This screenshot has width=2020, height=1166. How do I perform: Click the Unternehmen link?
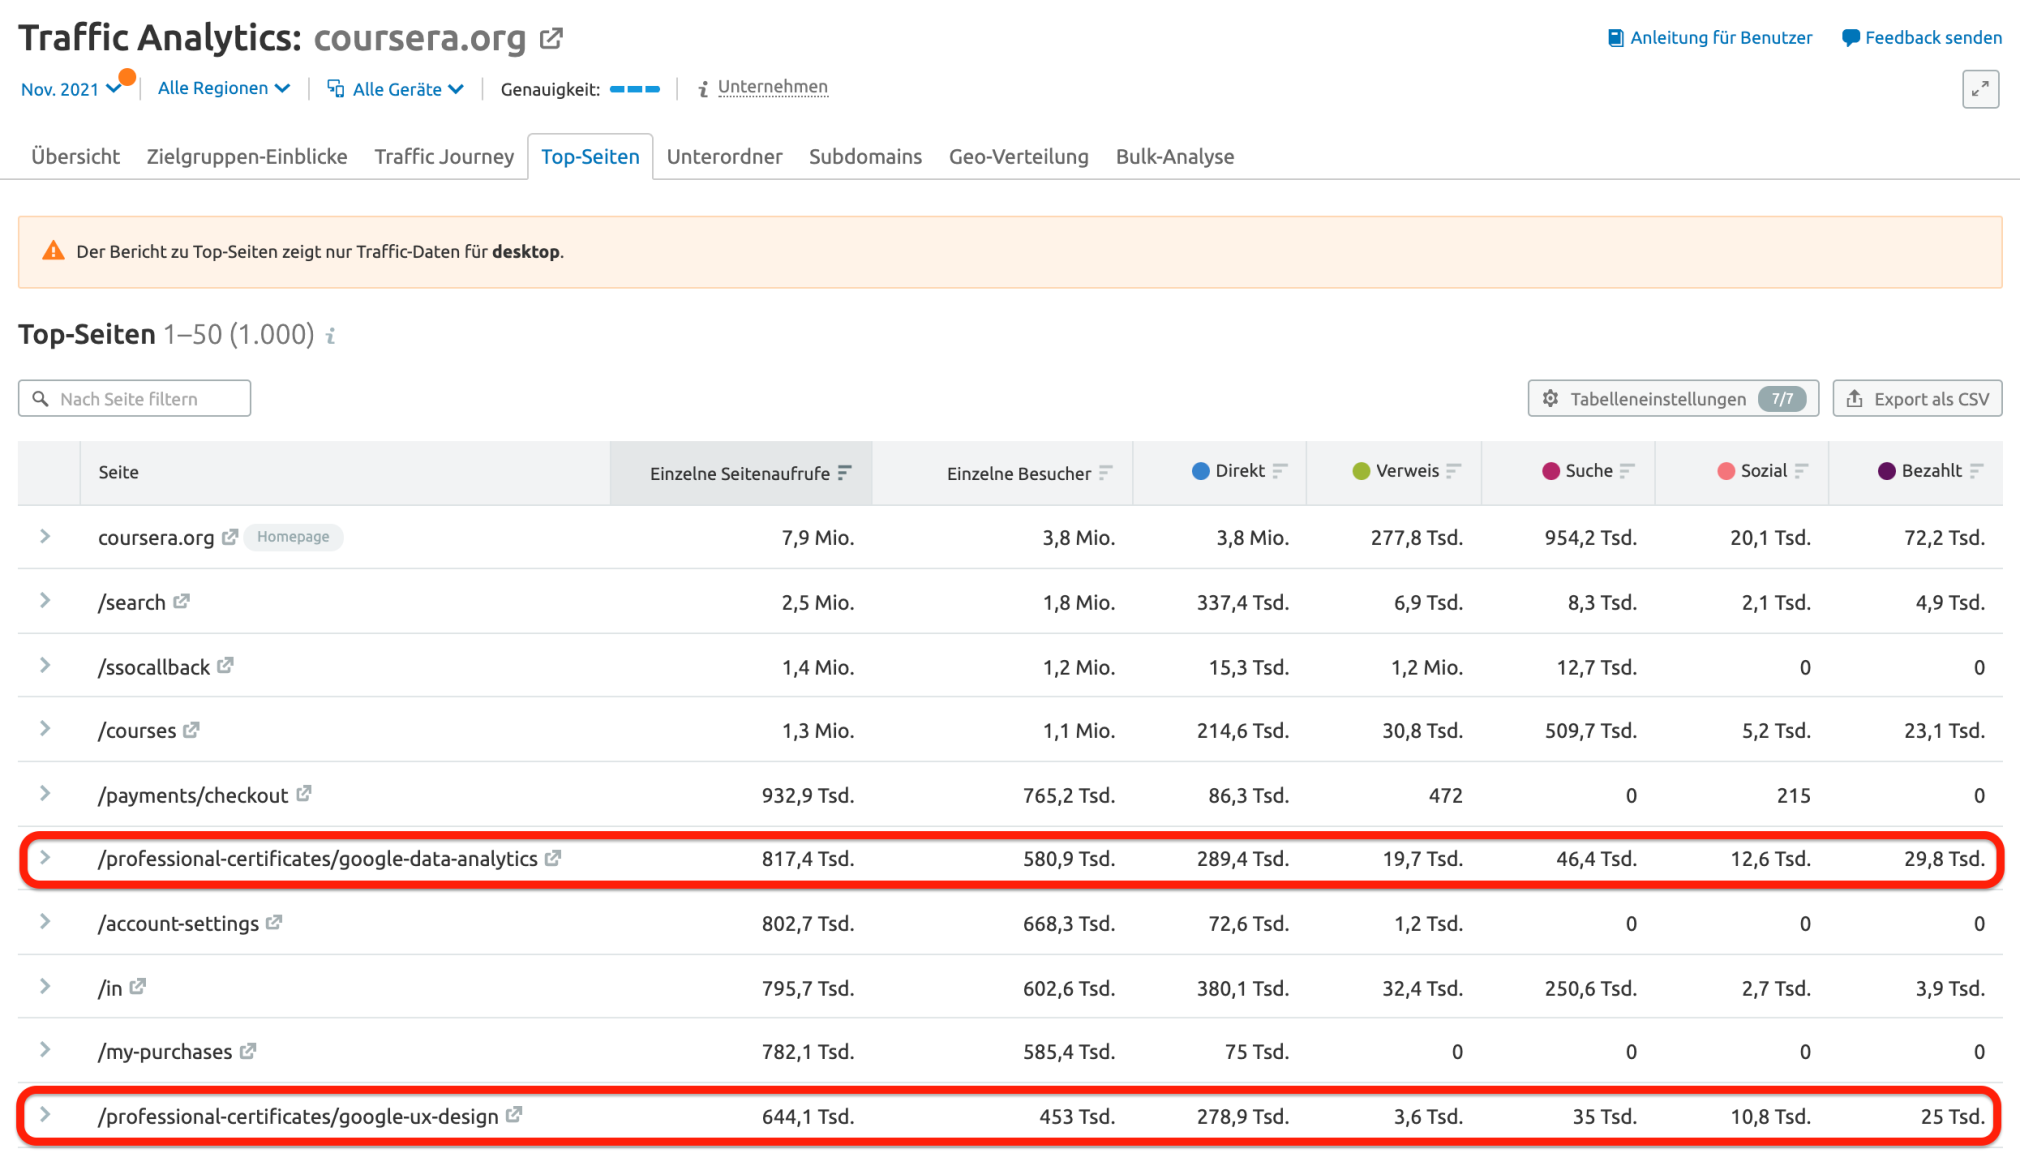point(773,87)
